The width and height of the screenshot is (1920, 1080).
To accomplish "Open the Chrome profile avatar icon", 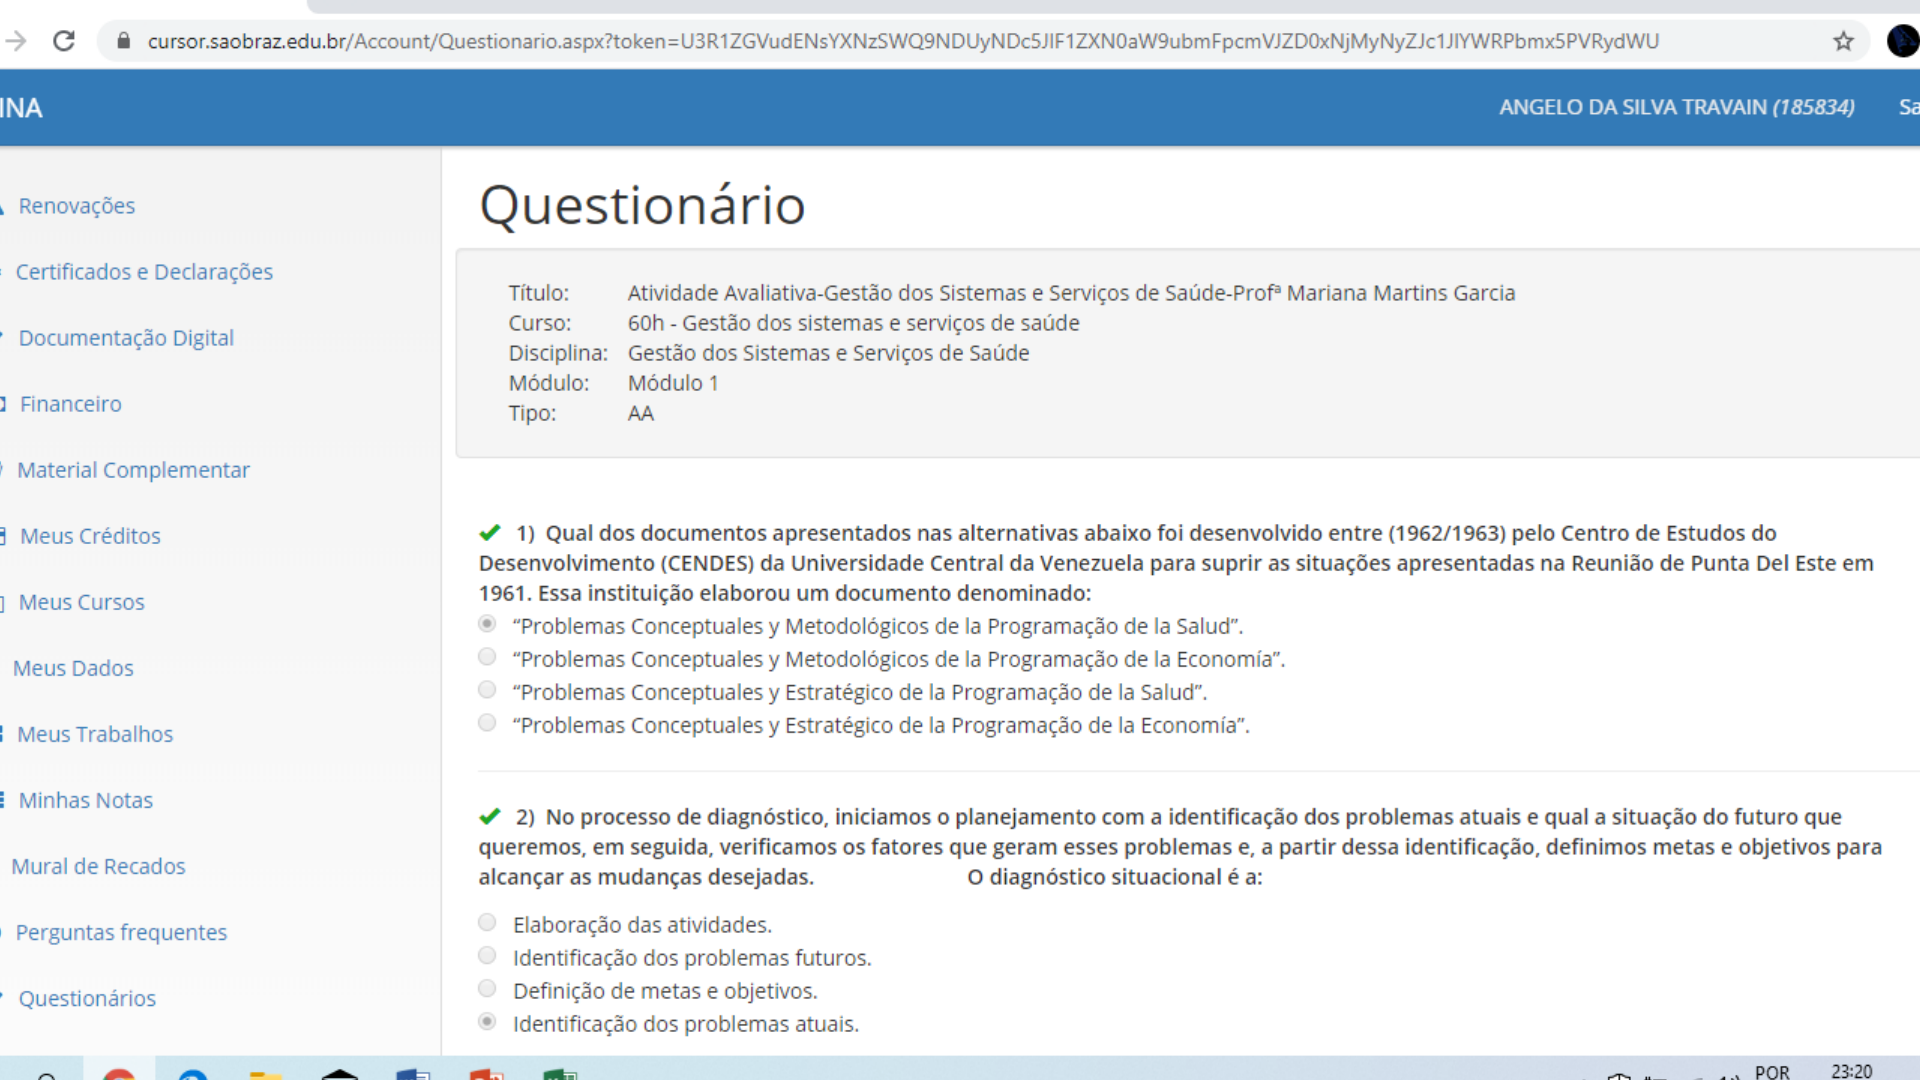I will 1903,41.
